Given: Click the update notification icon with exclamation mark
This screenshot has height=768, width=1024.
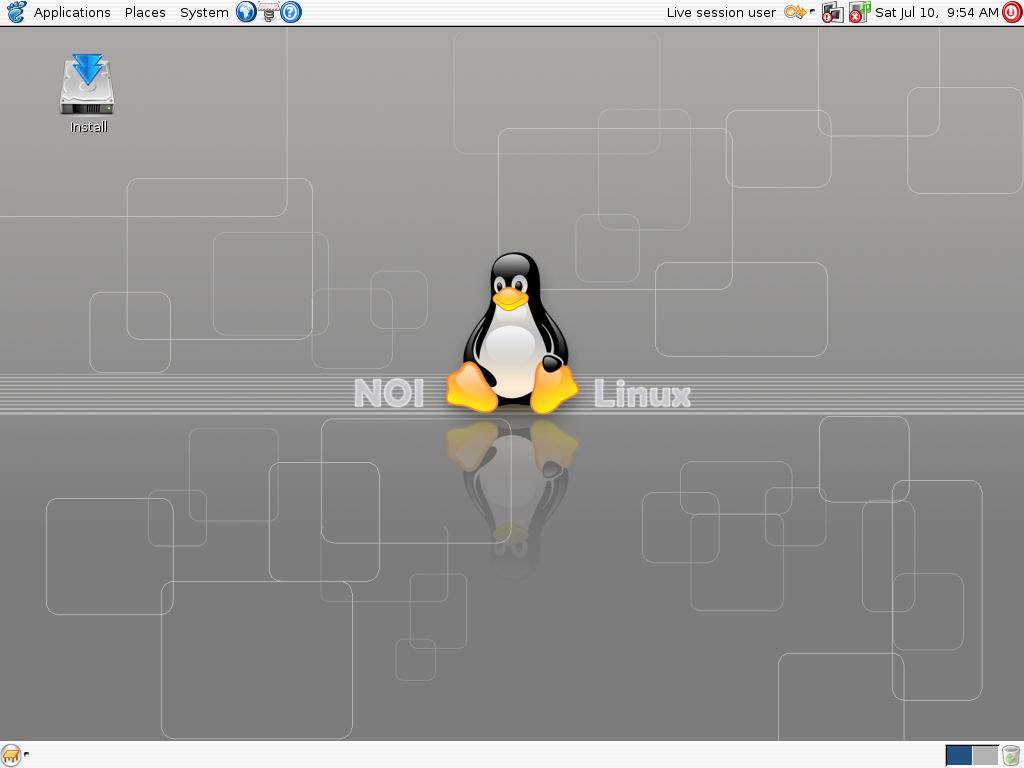Looking at the screenshot, I should [x=833, y=12].
